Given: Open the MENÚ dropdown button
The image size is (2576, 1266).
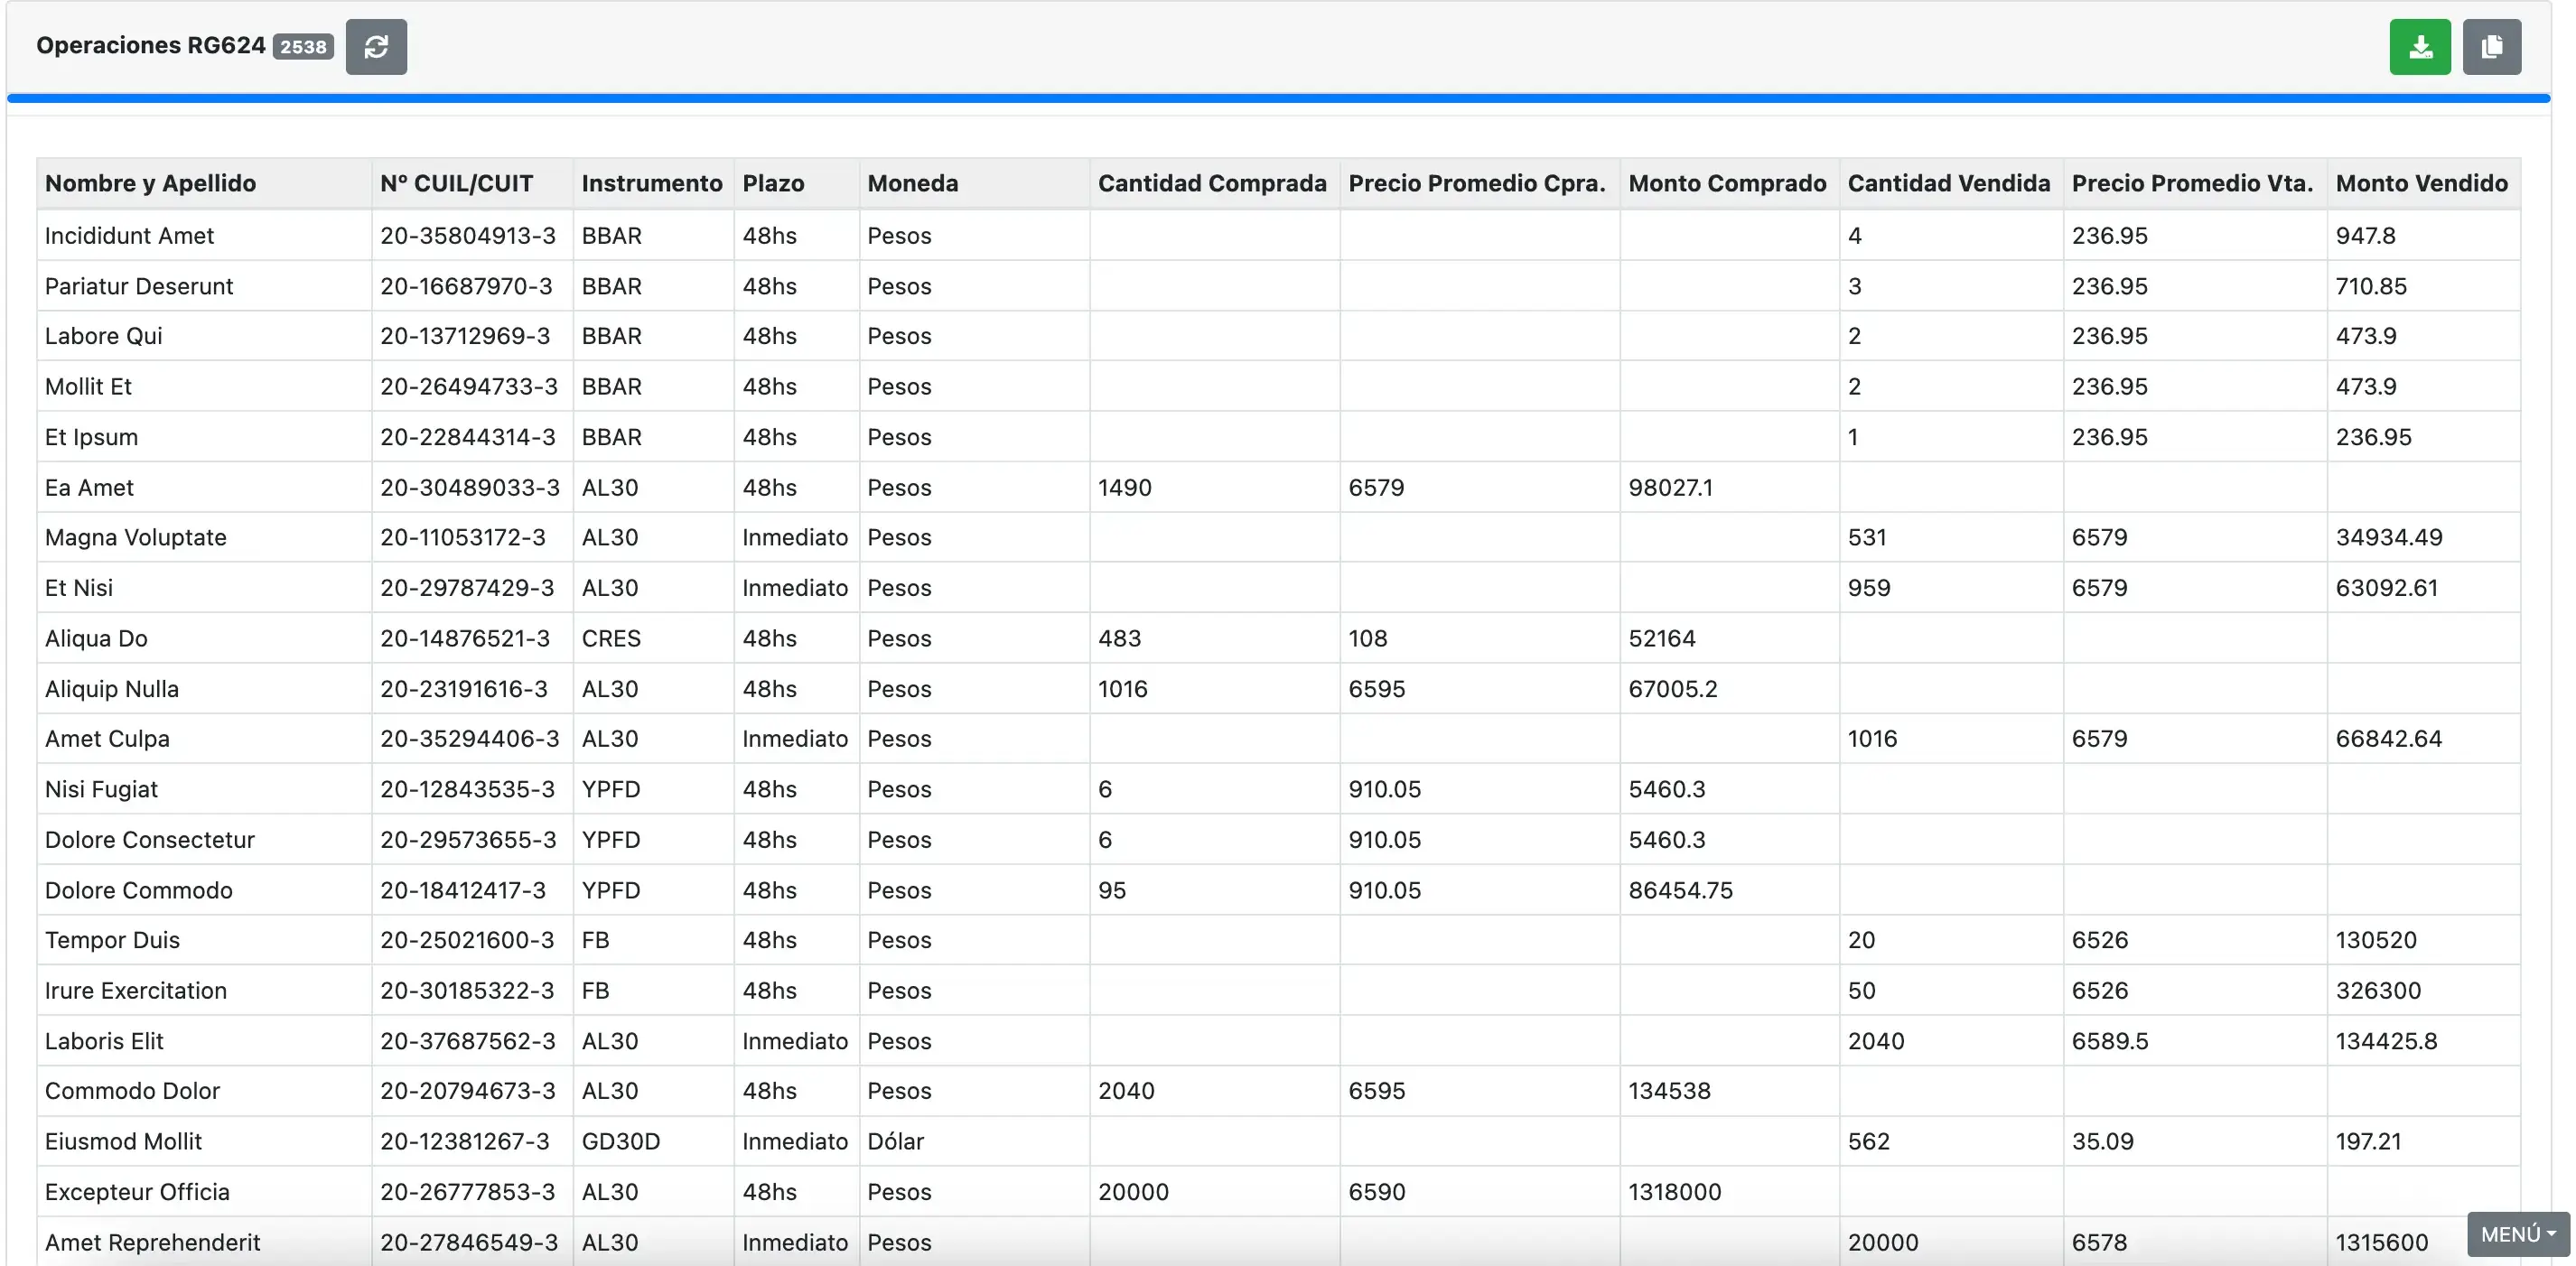Looking at the screenshot, I should pos(2517,1234).
